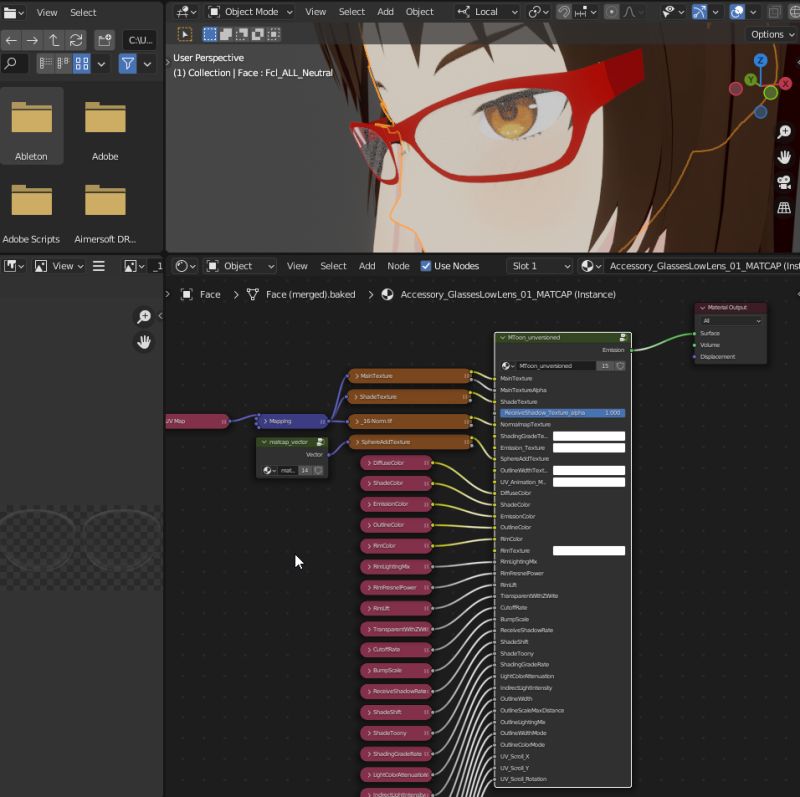Click the create new directory icon
The image size is (800, 797).
(104, 40)
